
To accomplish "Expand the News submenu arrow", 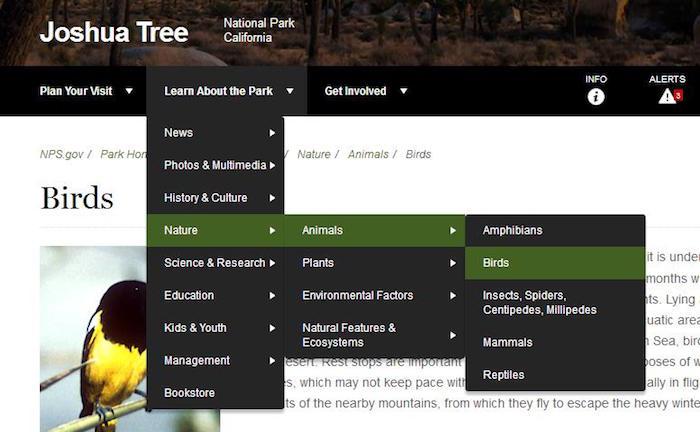I will [x=272, y=133].
